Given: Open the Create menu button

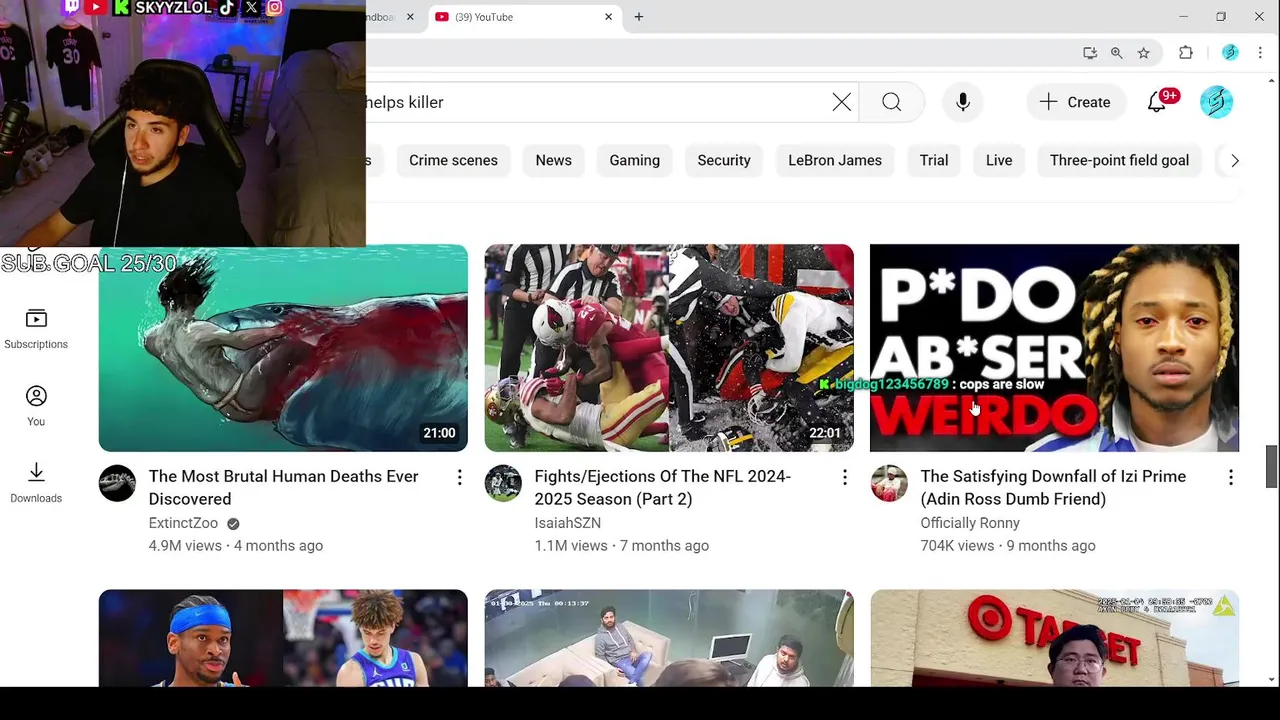Looking at the screenshot, I should click(1075, 102).
